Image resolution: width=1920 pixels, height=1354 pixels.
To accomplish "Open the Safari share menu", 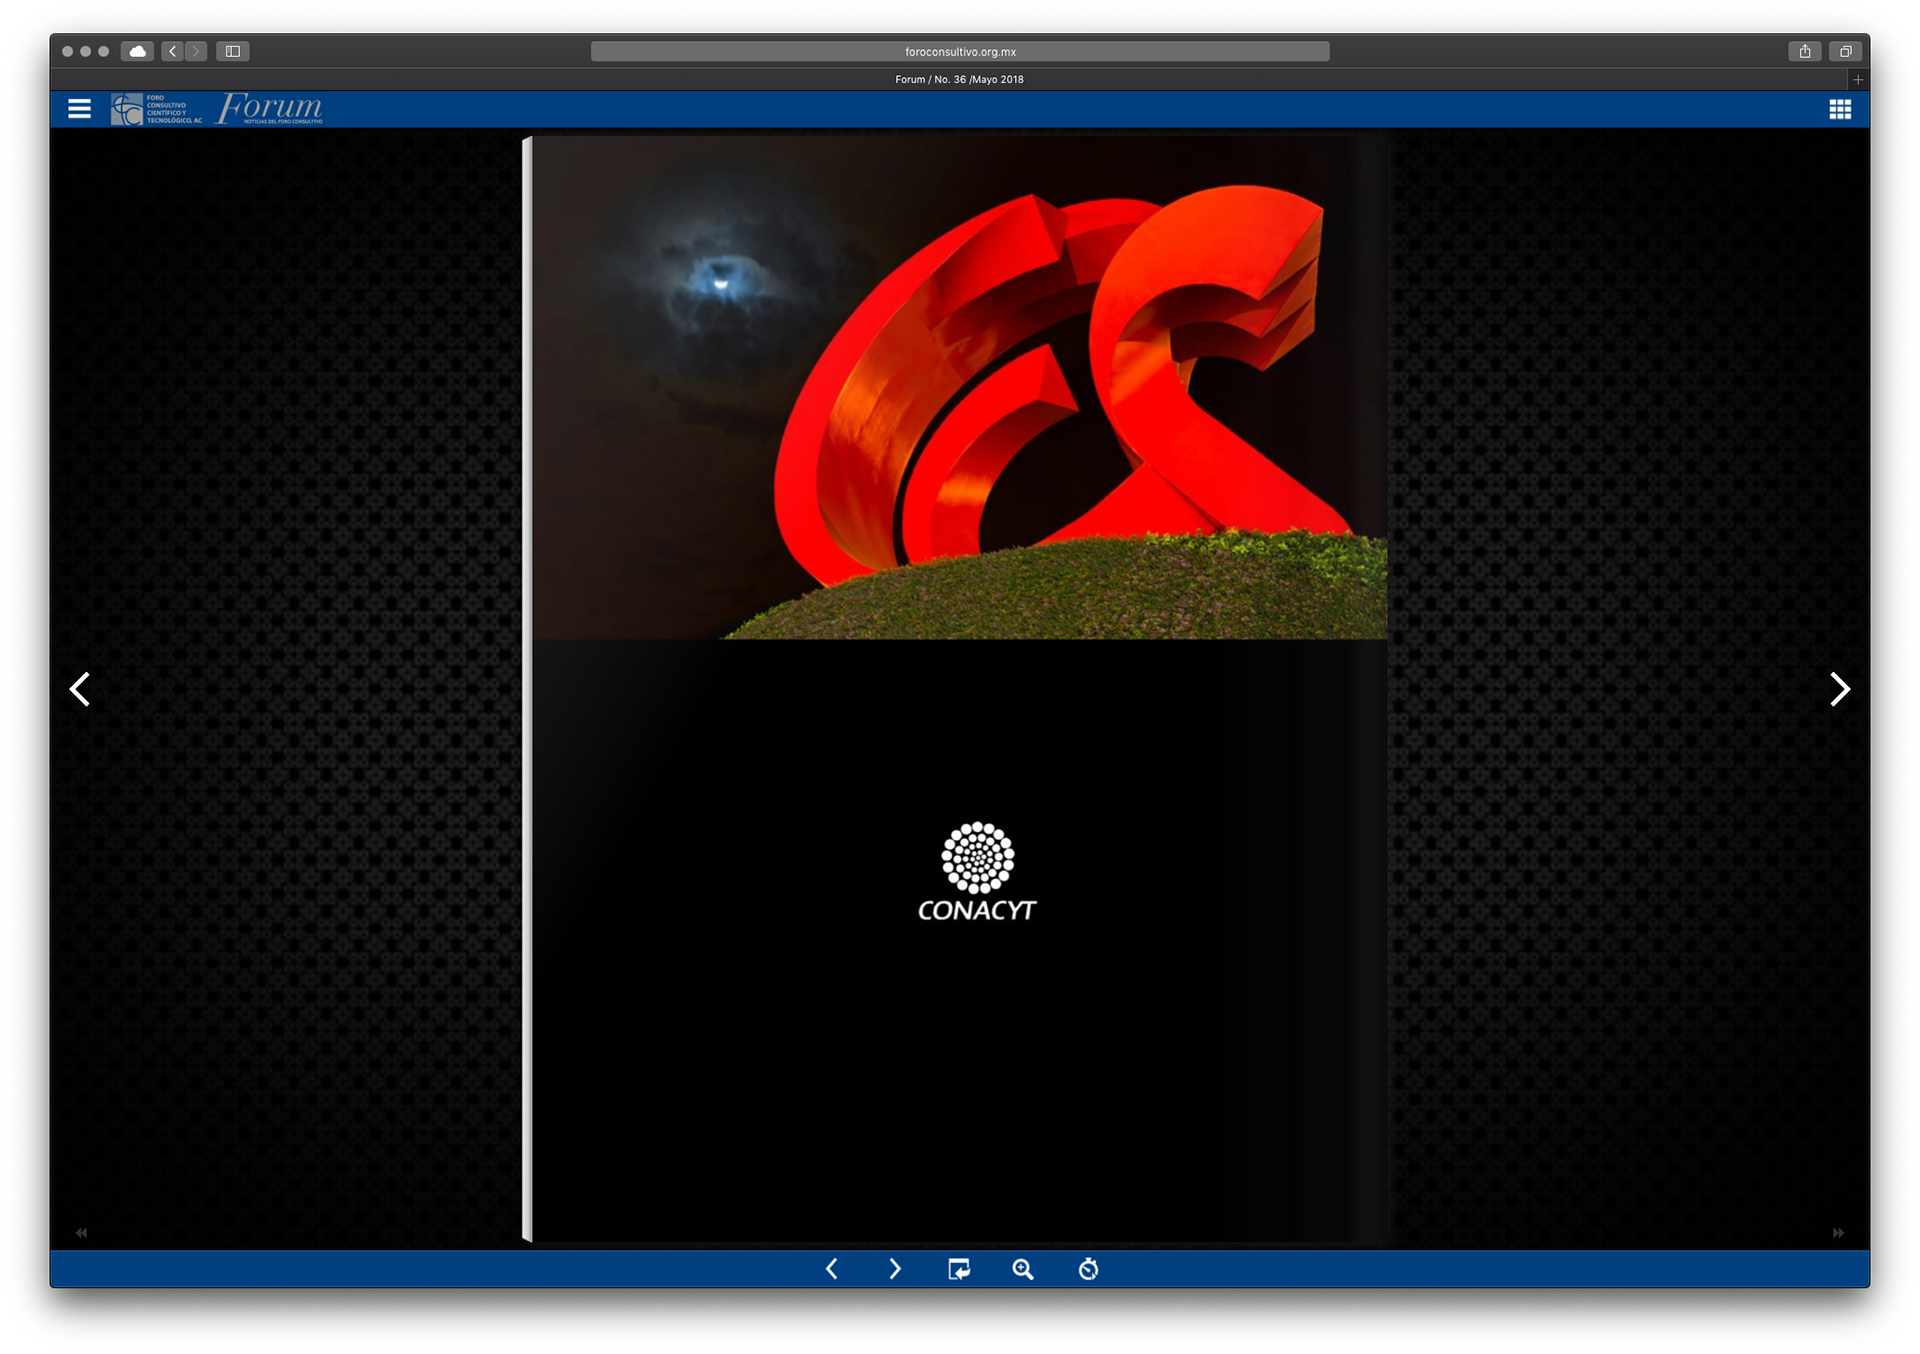I will (1805, 51).
